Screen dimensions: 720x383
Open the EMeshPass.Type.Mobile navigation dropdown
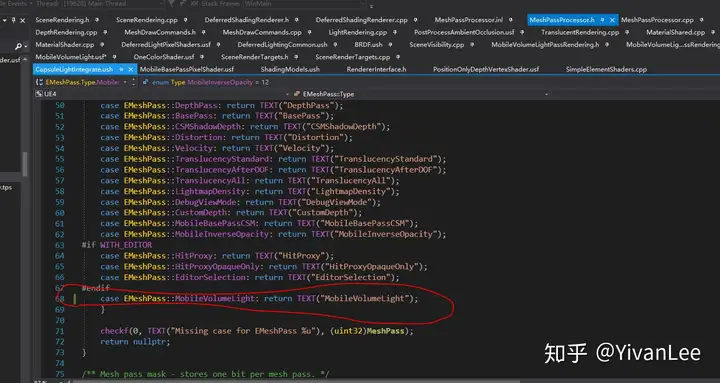[x=125, y=82]
